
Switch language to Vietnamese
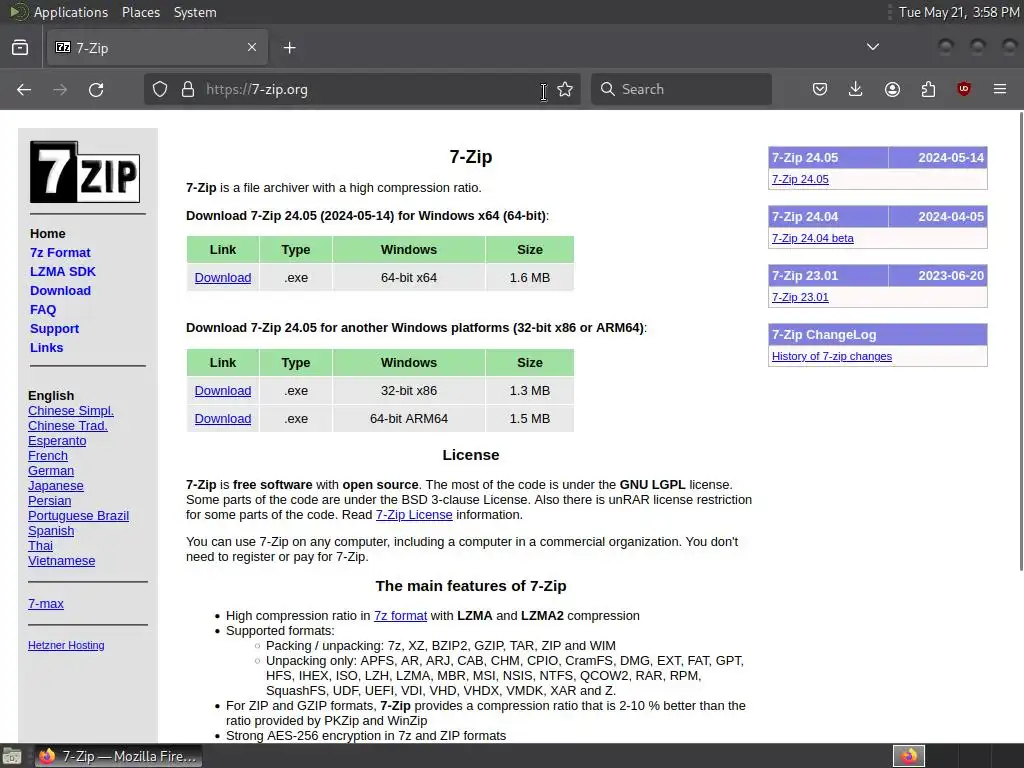(x=61, y=561)
